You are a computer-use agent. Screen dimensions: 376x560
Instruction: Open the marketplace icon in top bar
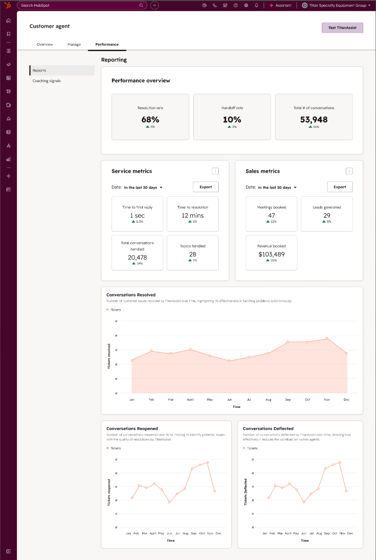(x=225, y=5)
